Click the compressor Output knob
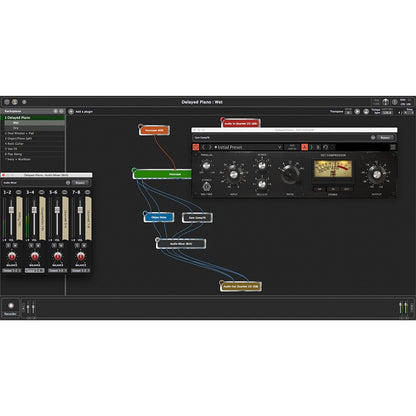Image resolution: width=416 pixels, height=416 pixels. click(x=377, y=174)
